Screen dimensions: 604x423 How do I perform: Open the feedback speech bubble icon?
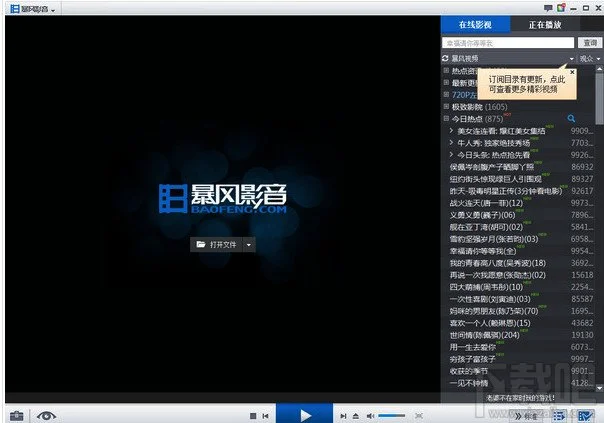pos(548,8)
